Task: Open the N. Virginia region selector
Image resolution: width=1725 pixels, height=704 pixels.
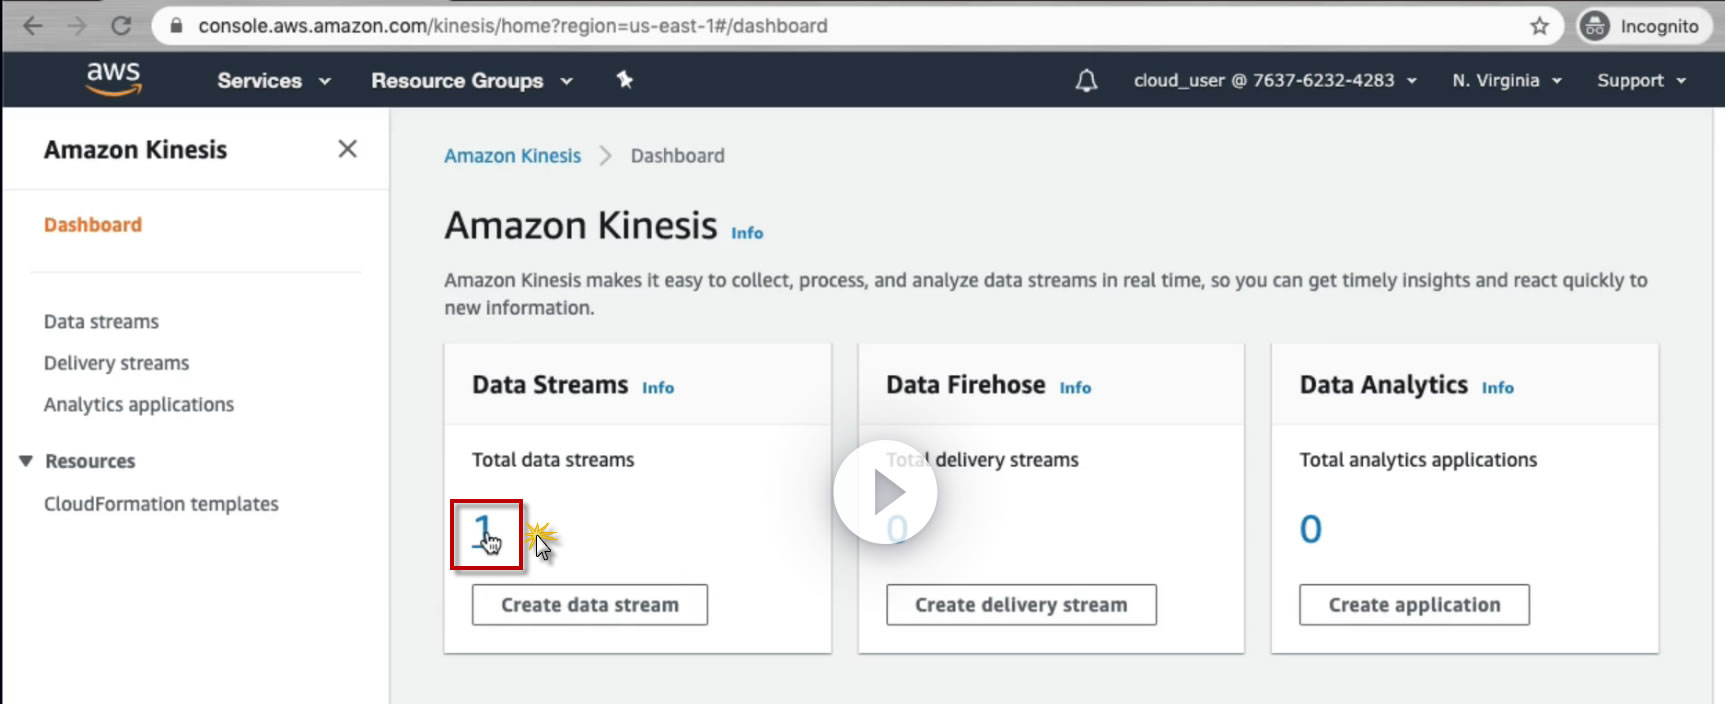Action: [x=1506, y=81]
